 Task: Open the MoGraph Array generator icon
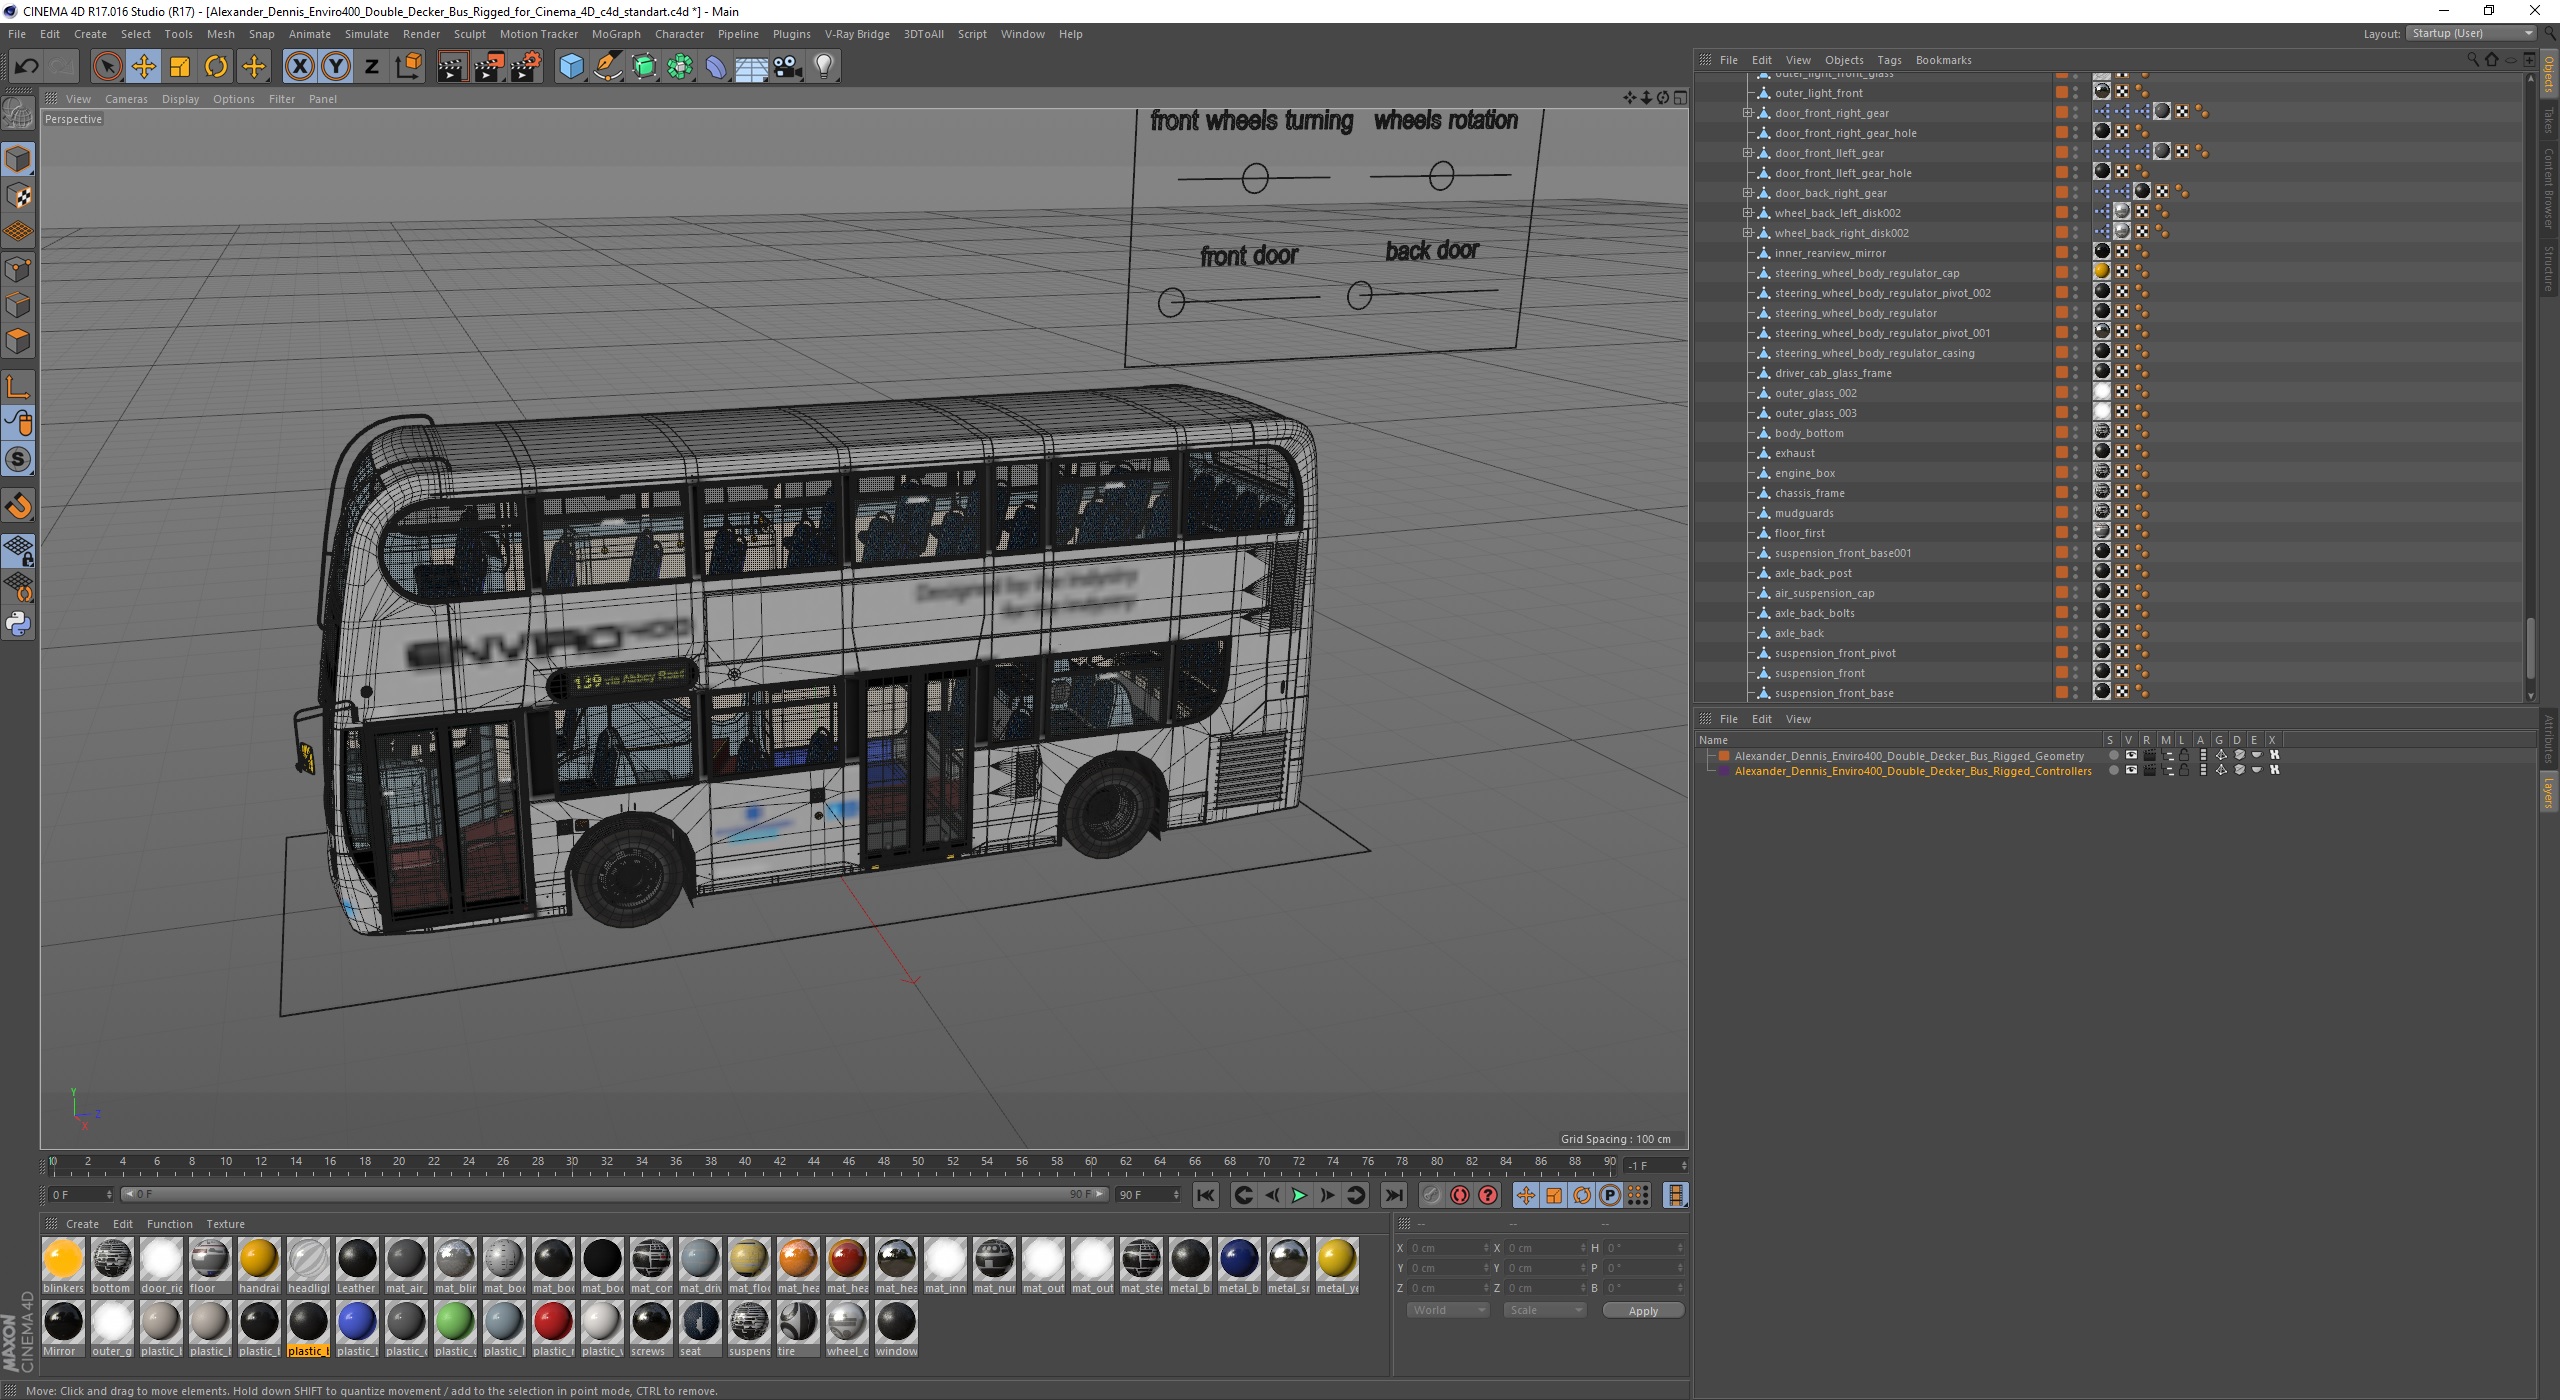coord(680,66)
